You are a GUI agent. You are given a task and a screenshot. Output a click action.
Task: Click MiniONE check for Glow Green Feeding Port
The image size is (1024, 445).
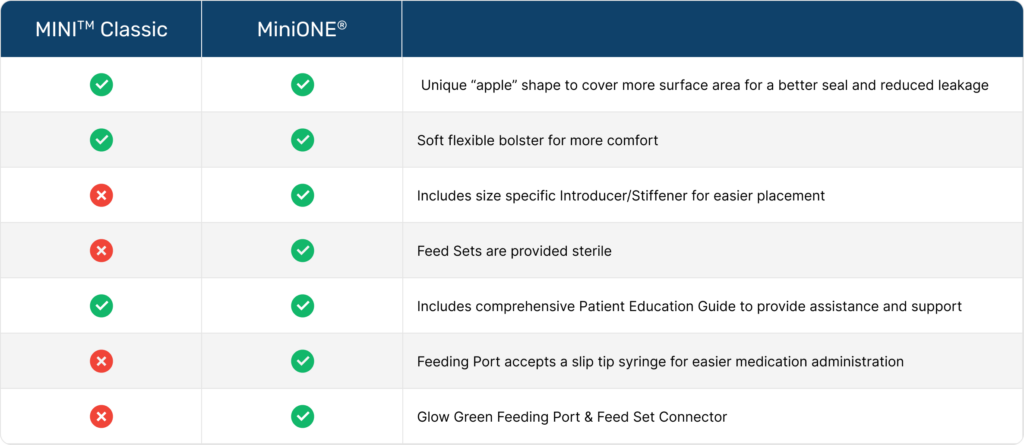302,416
